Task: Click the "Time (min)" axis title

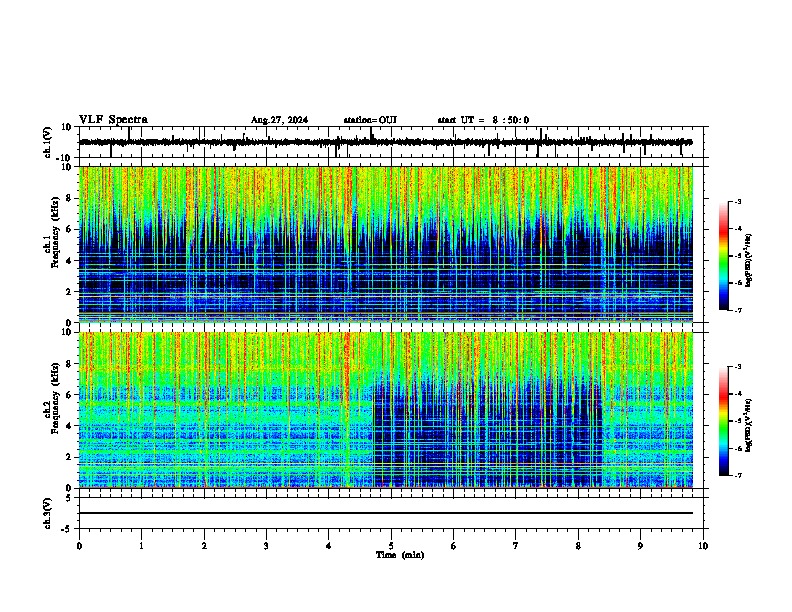Action: (400, 555)
